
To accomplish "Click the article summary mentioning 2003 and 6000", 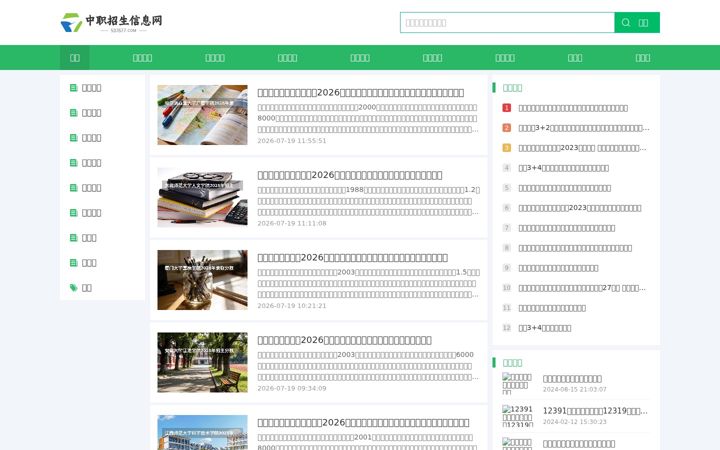I will coord(368,366).
